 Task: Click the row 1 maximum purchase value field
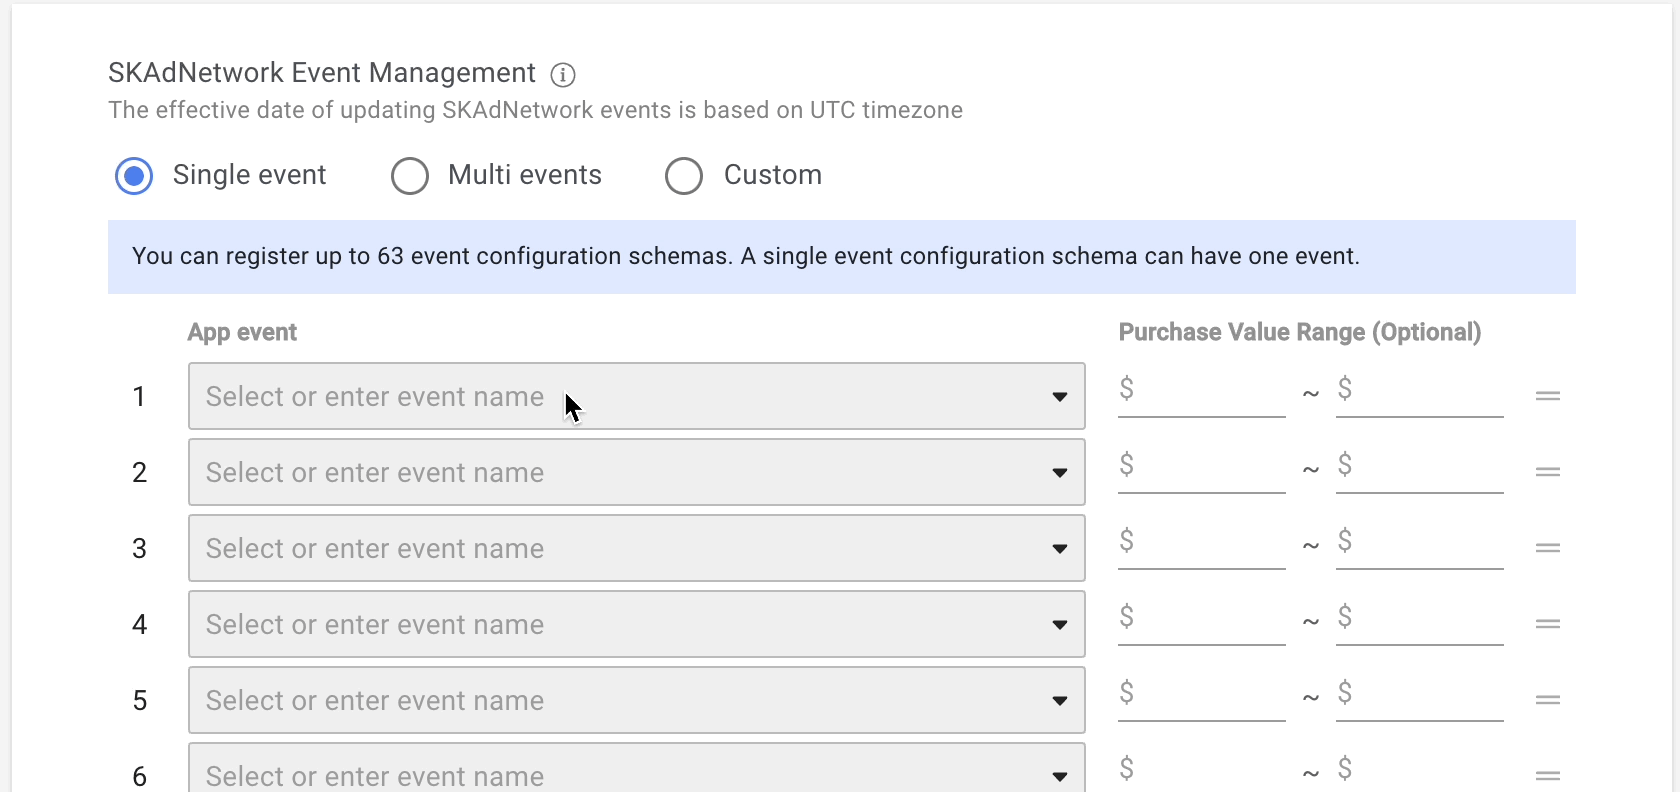tap(1420, 392)
